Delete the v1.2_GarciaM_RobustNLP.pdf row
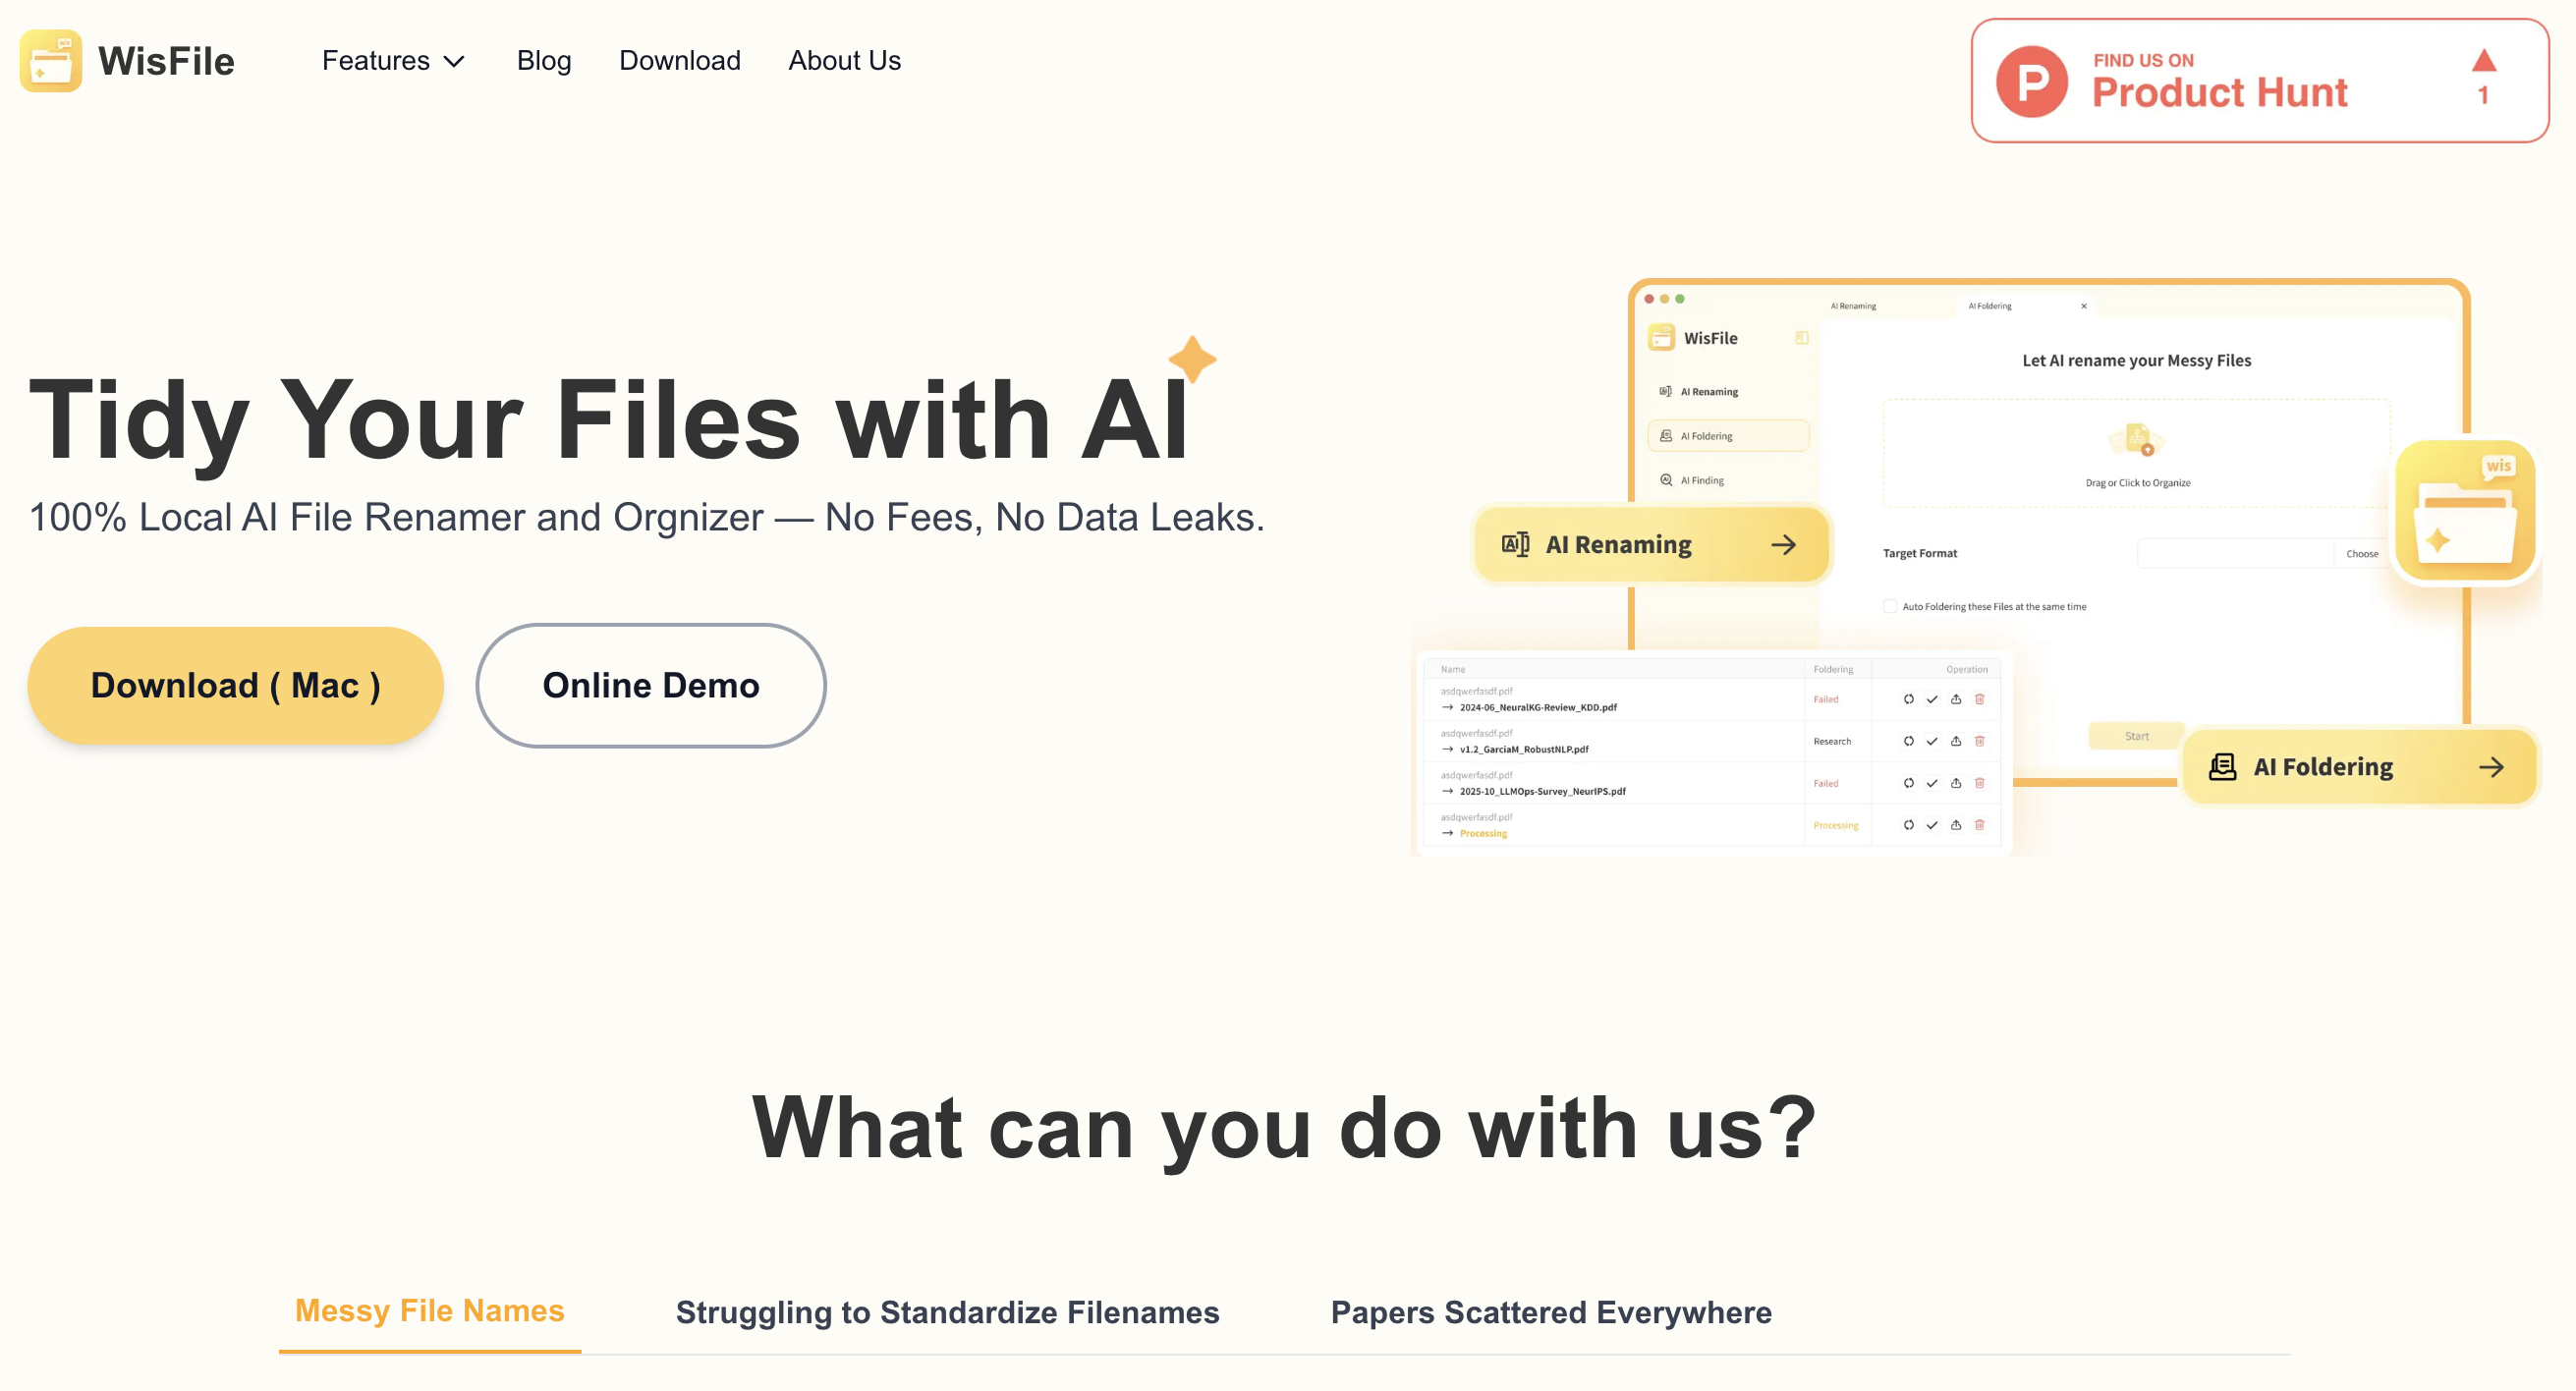 (1980, 741)
